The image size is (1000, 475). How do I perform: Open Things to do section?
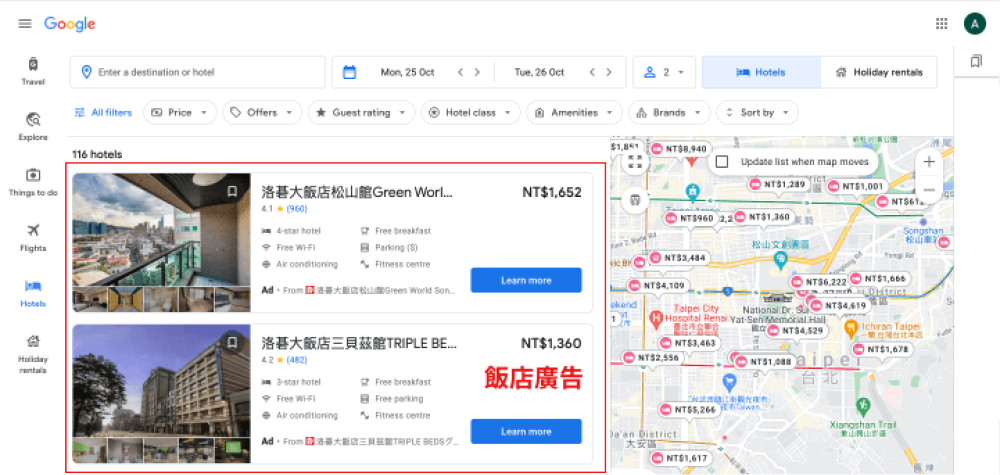click(33, 182)
